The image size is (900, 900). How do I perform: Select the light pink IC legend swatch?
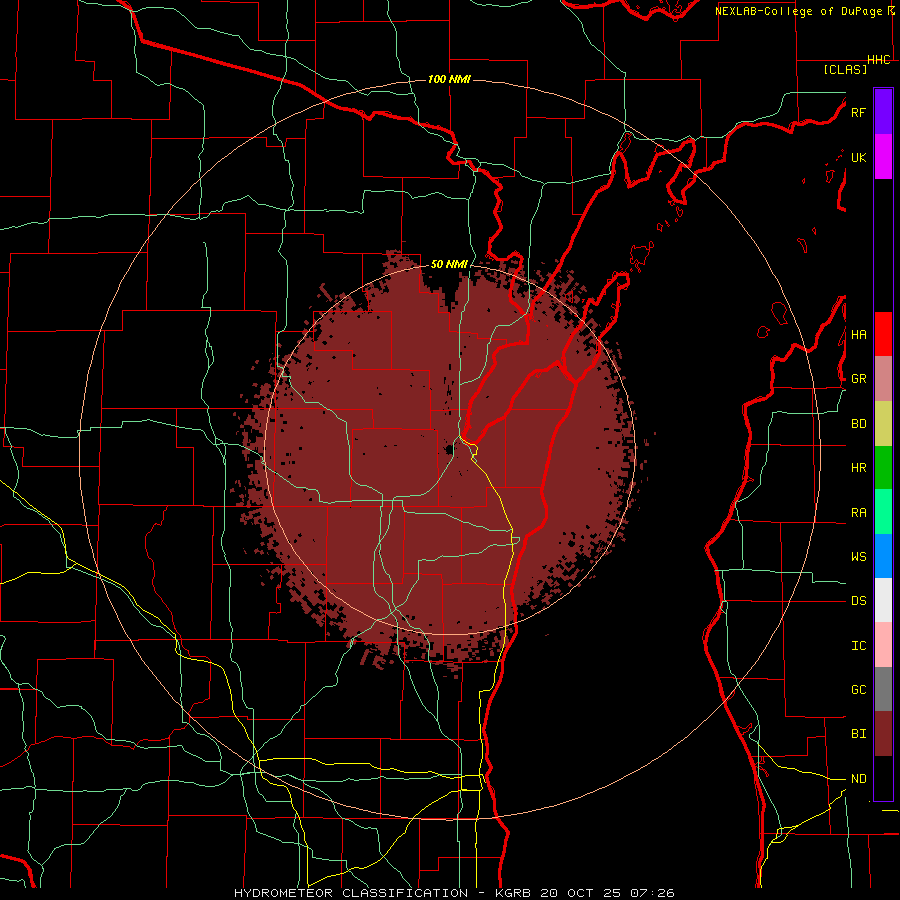883,645
